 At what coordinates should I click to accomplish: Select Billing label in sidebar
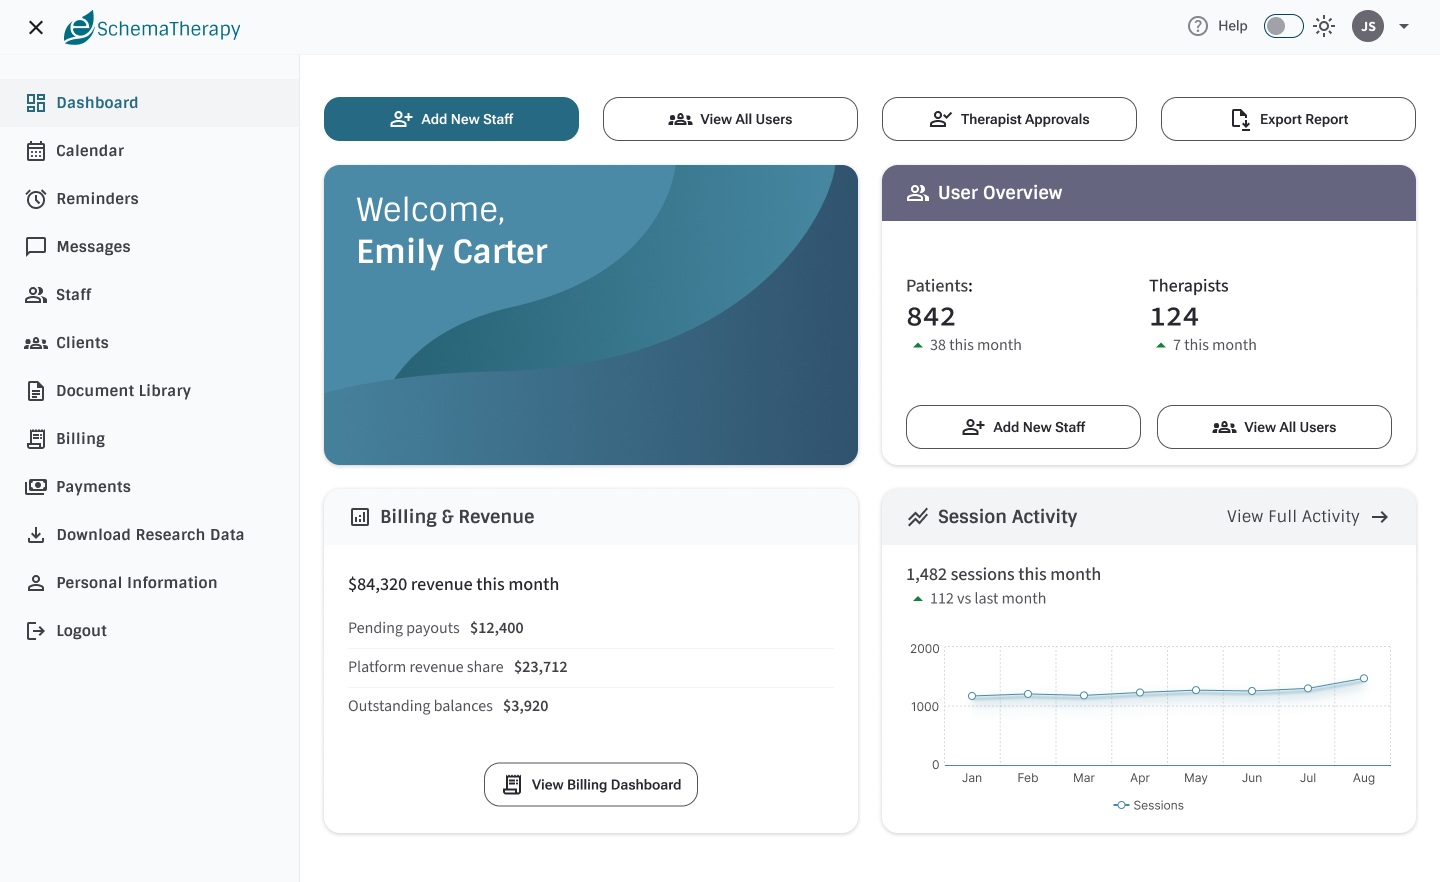click(81, 439)
